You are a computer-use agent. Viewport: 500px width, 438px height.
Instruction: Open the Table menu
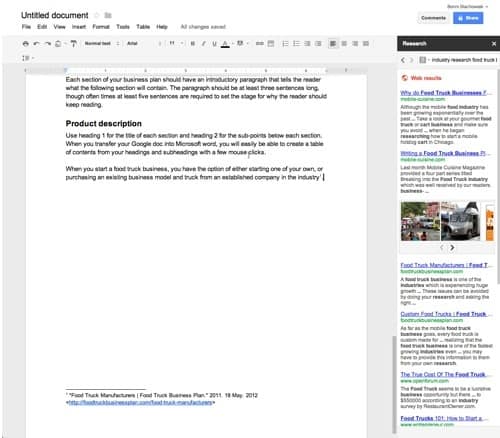pos(143,27)
